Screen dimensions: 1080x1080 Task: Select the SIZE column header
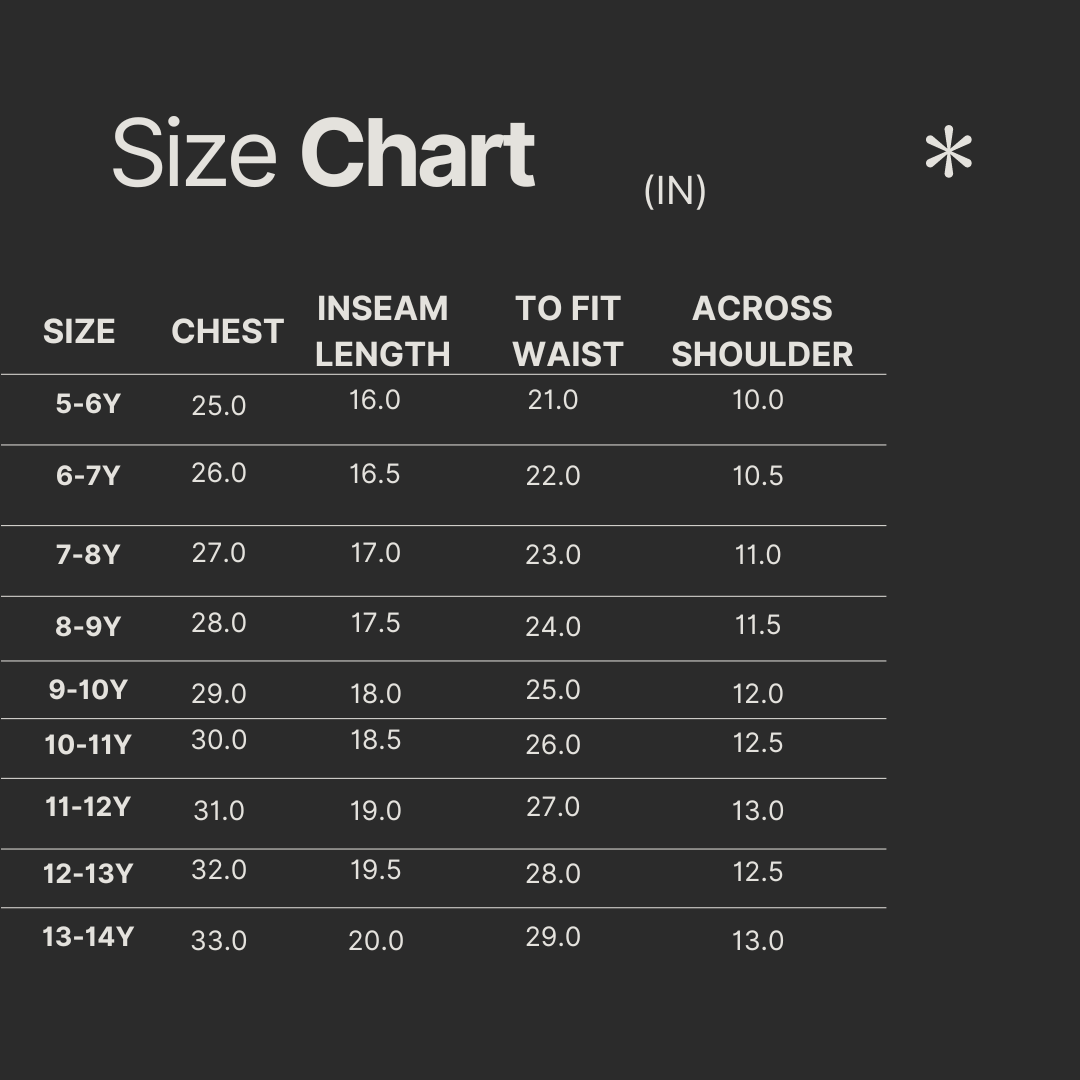pos(79,332)
